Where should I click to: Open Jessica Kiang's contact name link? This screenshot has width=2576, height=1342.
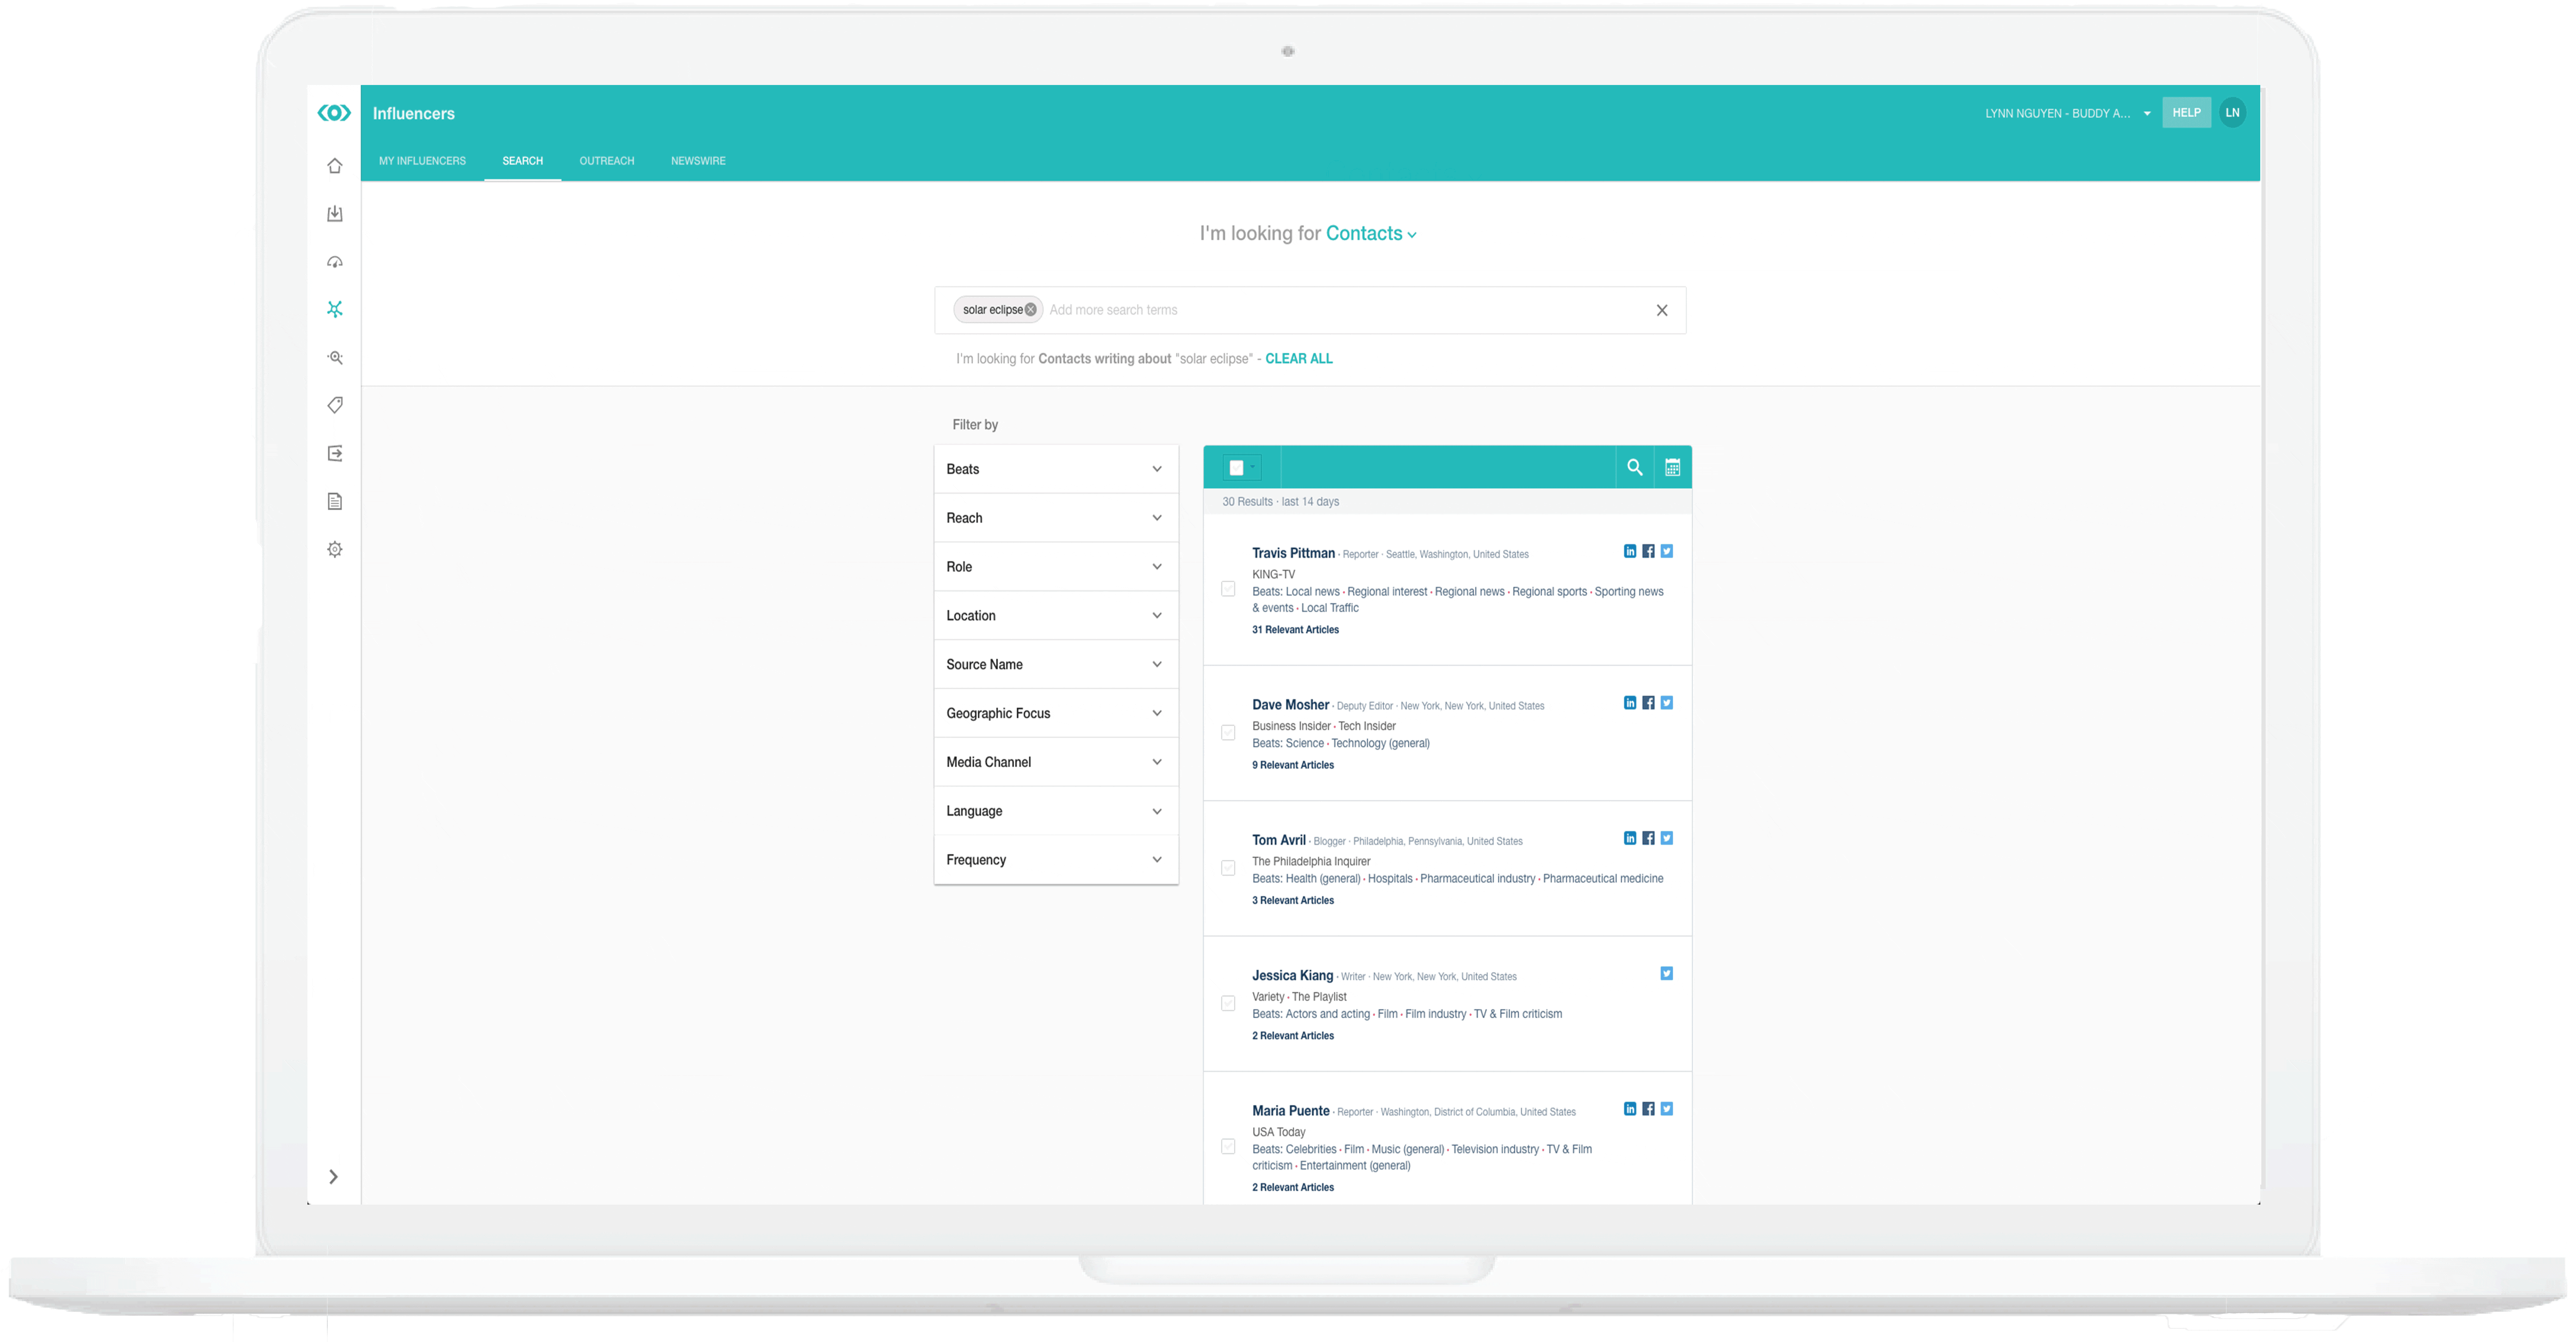pos(1292,975)
